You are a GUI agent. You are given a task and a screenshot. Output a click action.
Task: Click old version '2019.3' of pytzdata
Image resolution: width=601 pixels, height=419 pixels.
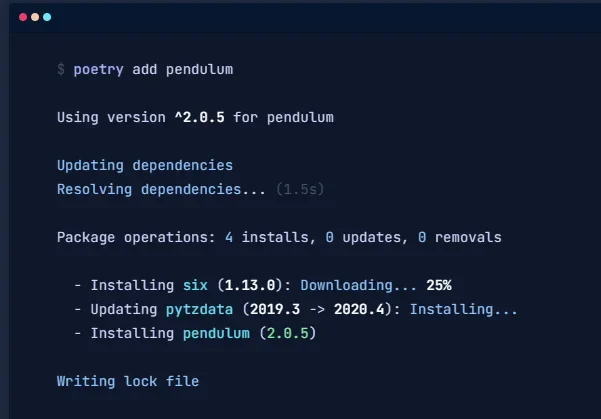(x=275, y=309)
